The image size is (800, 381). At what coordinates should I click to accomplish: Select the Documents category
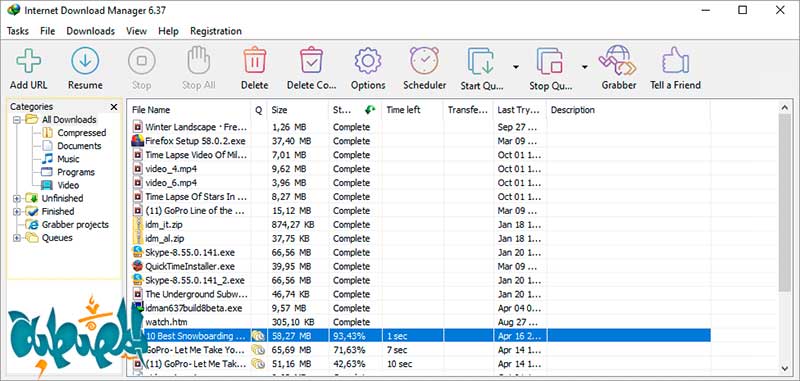pyautogui.click(x=79, y=146)
